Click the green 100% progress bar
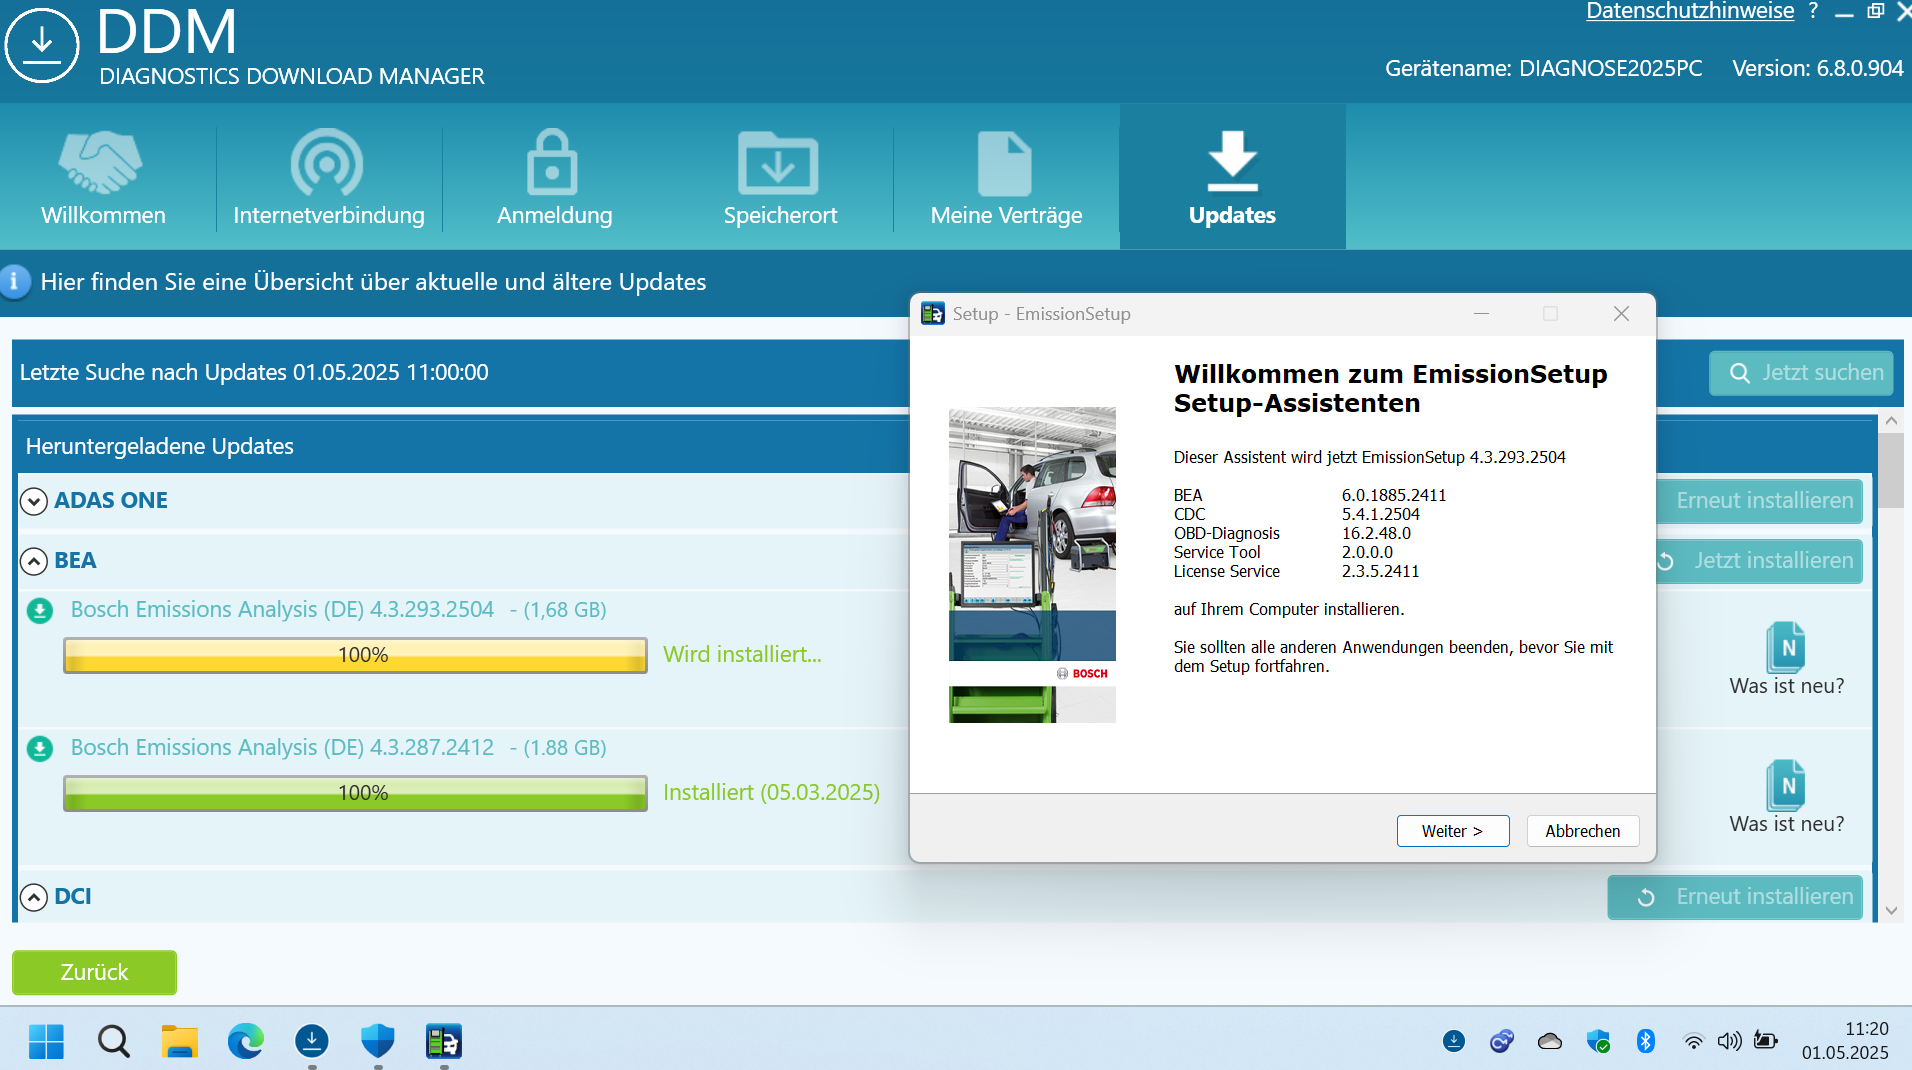 point(355,793)
